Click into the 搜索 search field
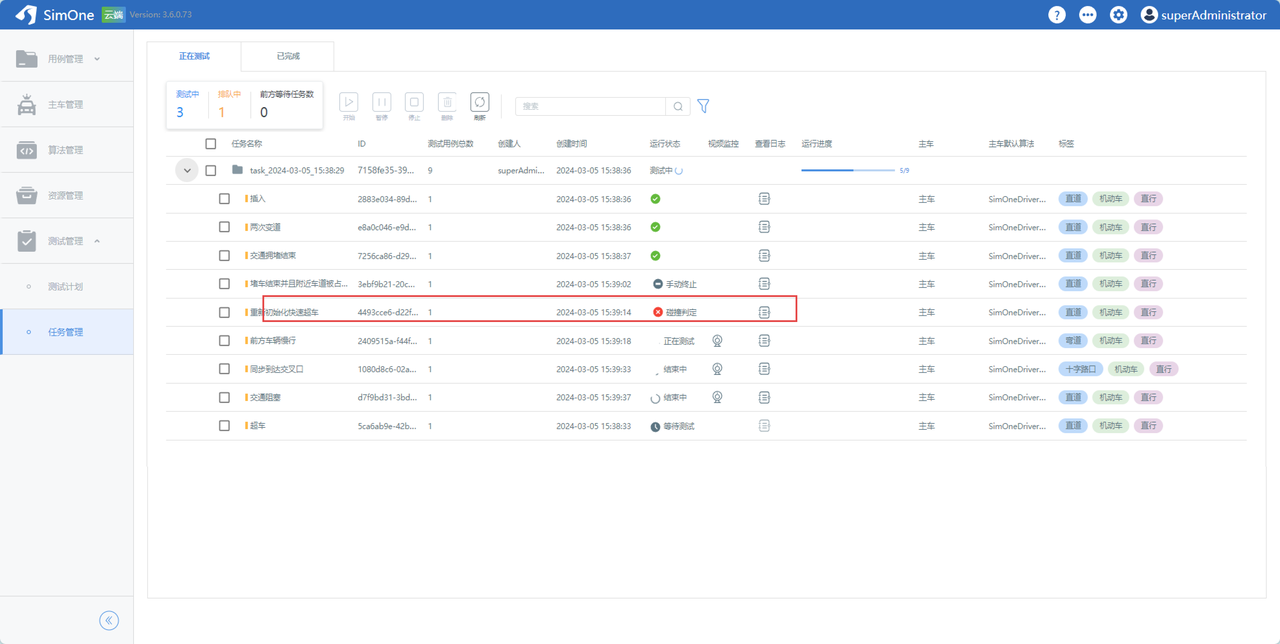The height and width of the screenshot is (644, 1280). click(590, 106)
